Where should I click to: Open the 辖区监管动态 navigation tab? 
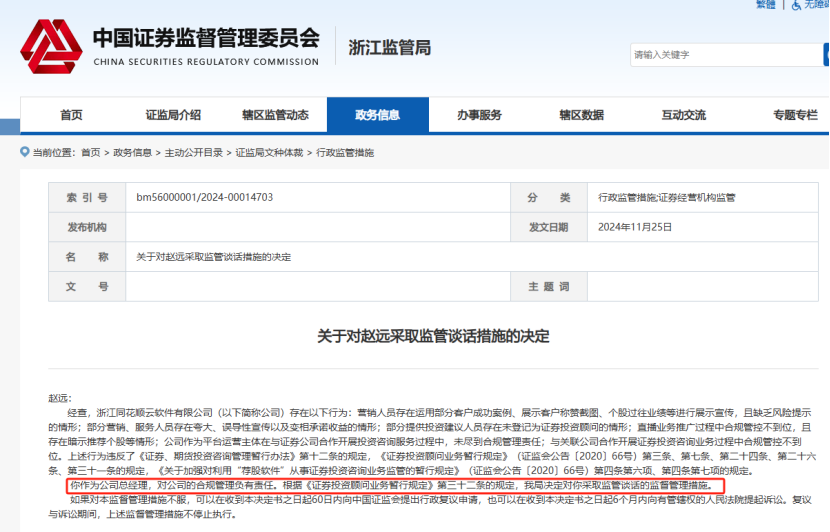(x=275, y=115)
